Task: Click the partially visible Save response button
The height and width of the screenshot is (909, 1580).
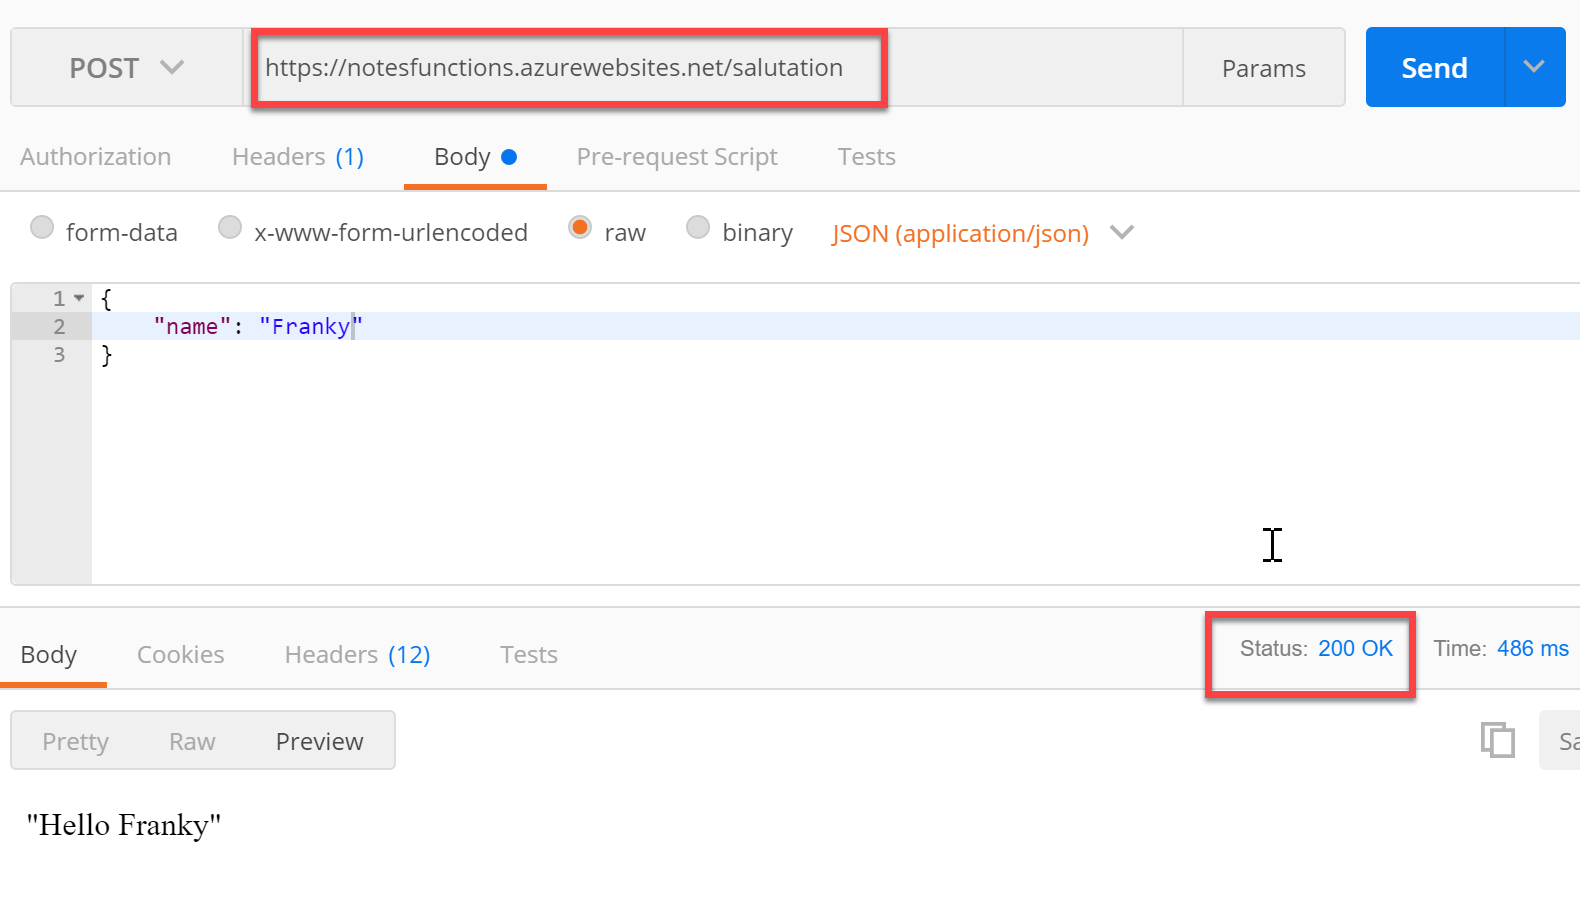Action: [1560, 740]
